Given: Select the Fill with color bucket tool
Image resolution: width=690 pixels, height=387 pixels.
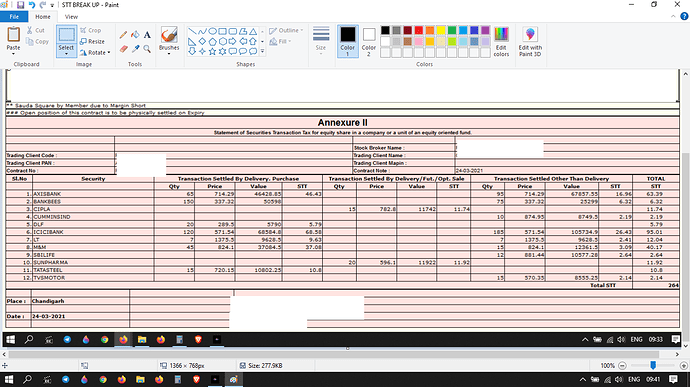Looking at the screenshot, I should (136, 35).
